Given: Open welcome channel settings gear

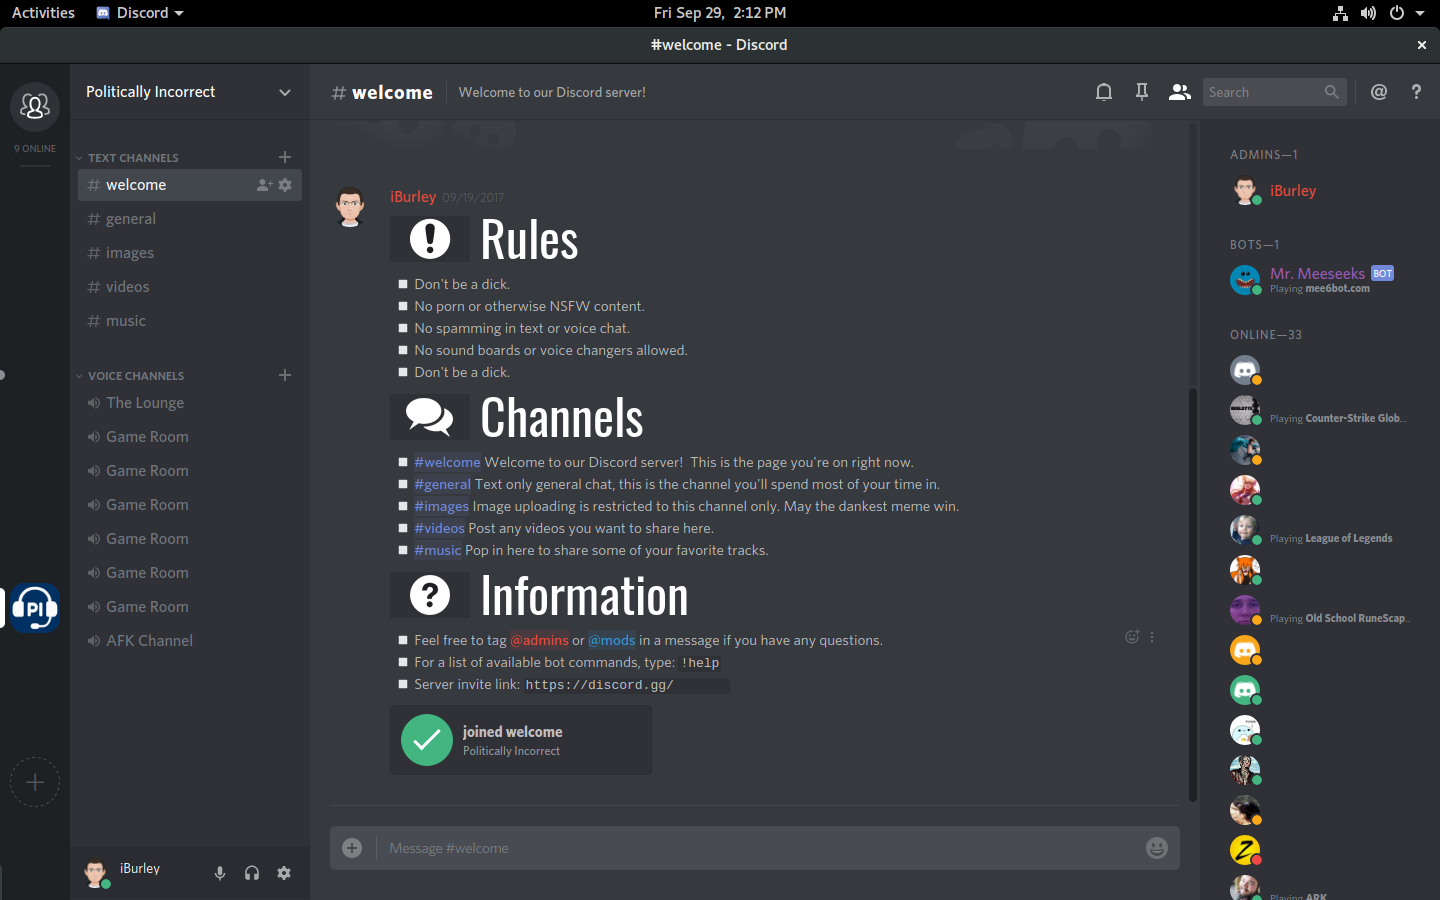Looking at the screenshot, I should (x=285, y=185).
